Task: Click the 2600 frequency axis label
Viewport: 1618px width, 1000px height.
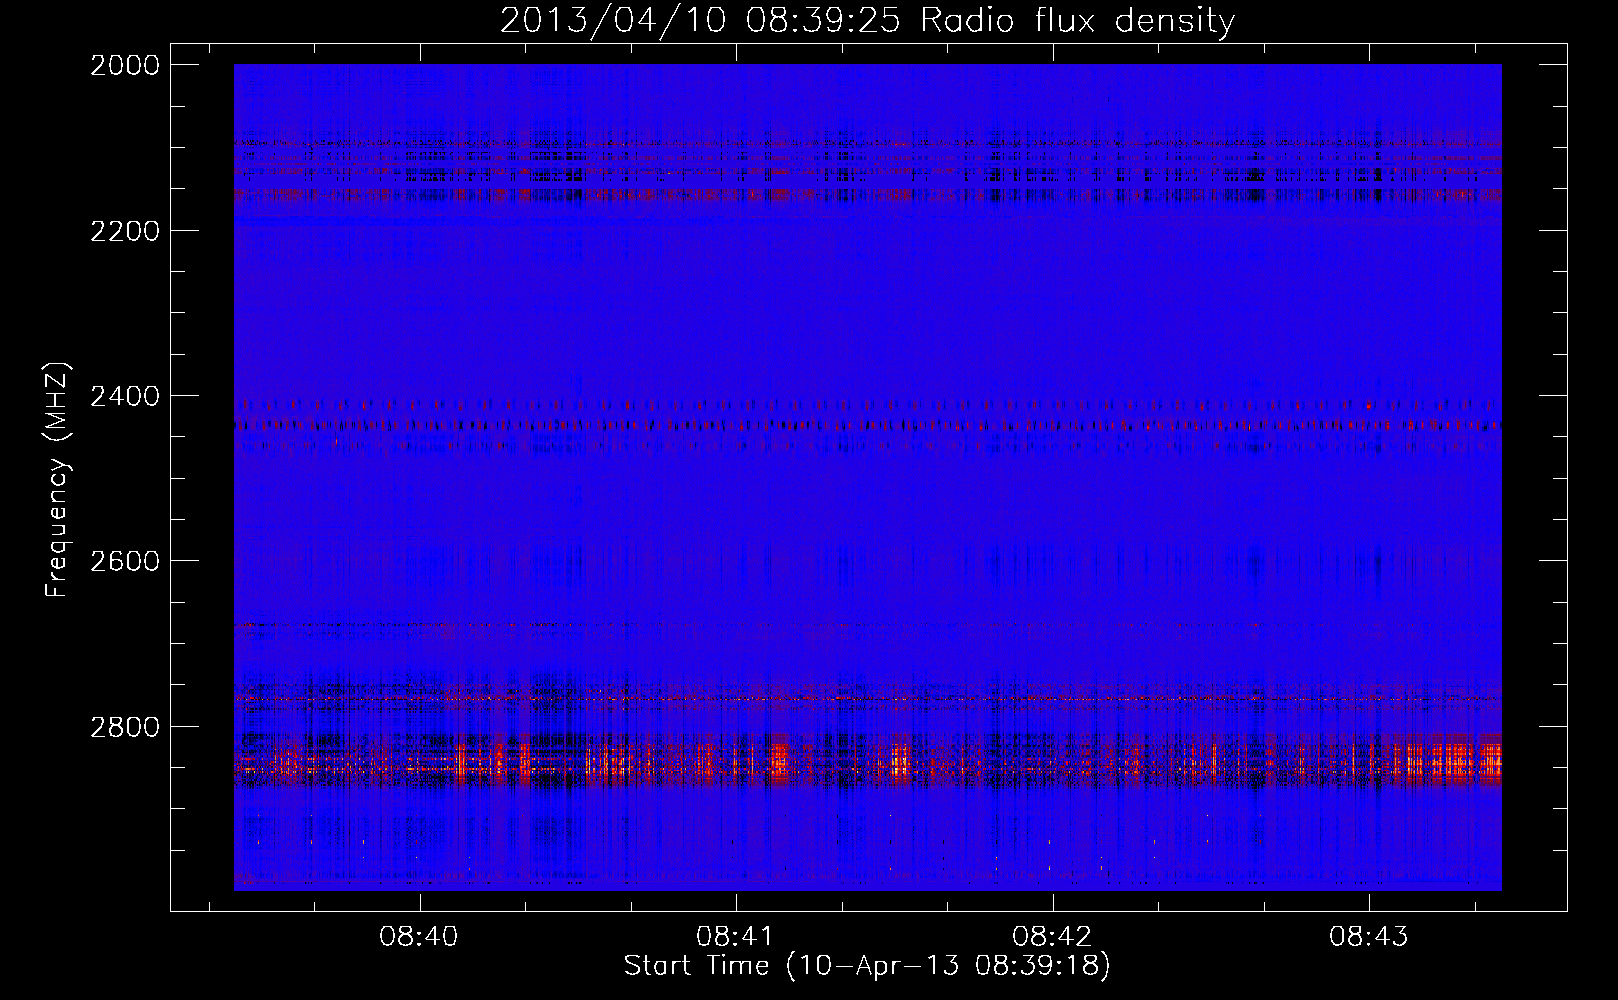Action: click(125, 561)
